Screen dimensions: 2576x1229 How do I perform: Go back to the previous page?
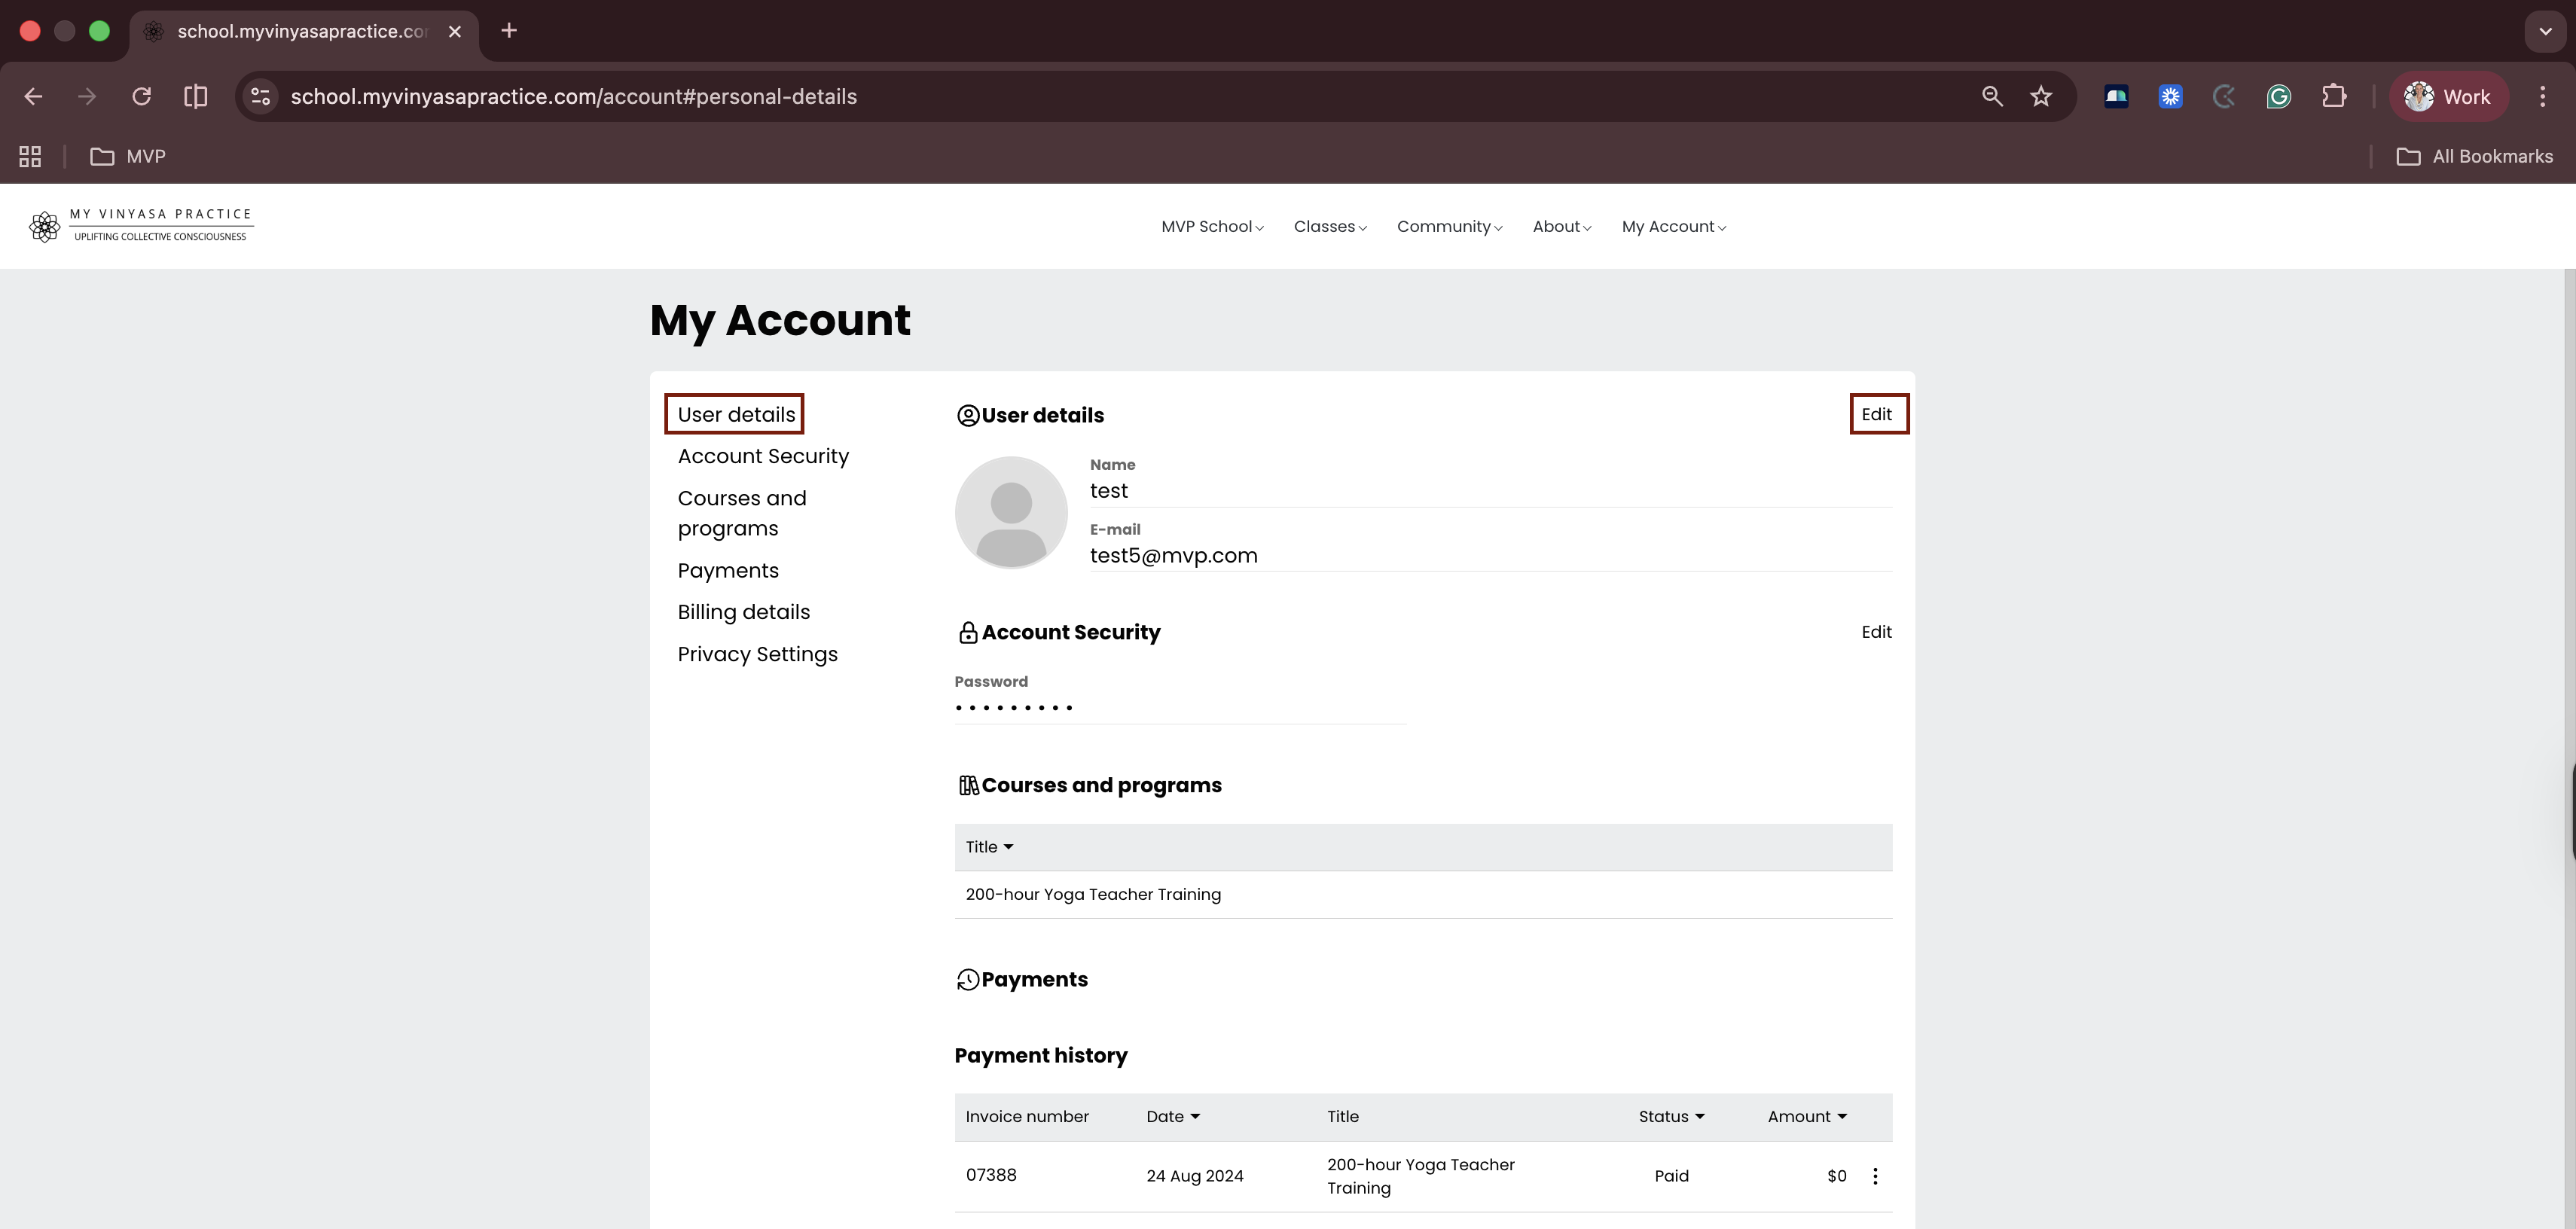tap(33, 96)
